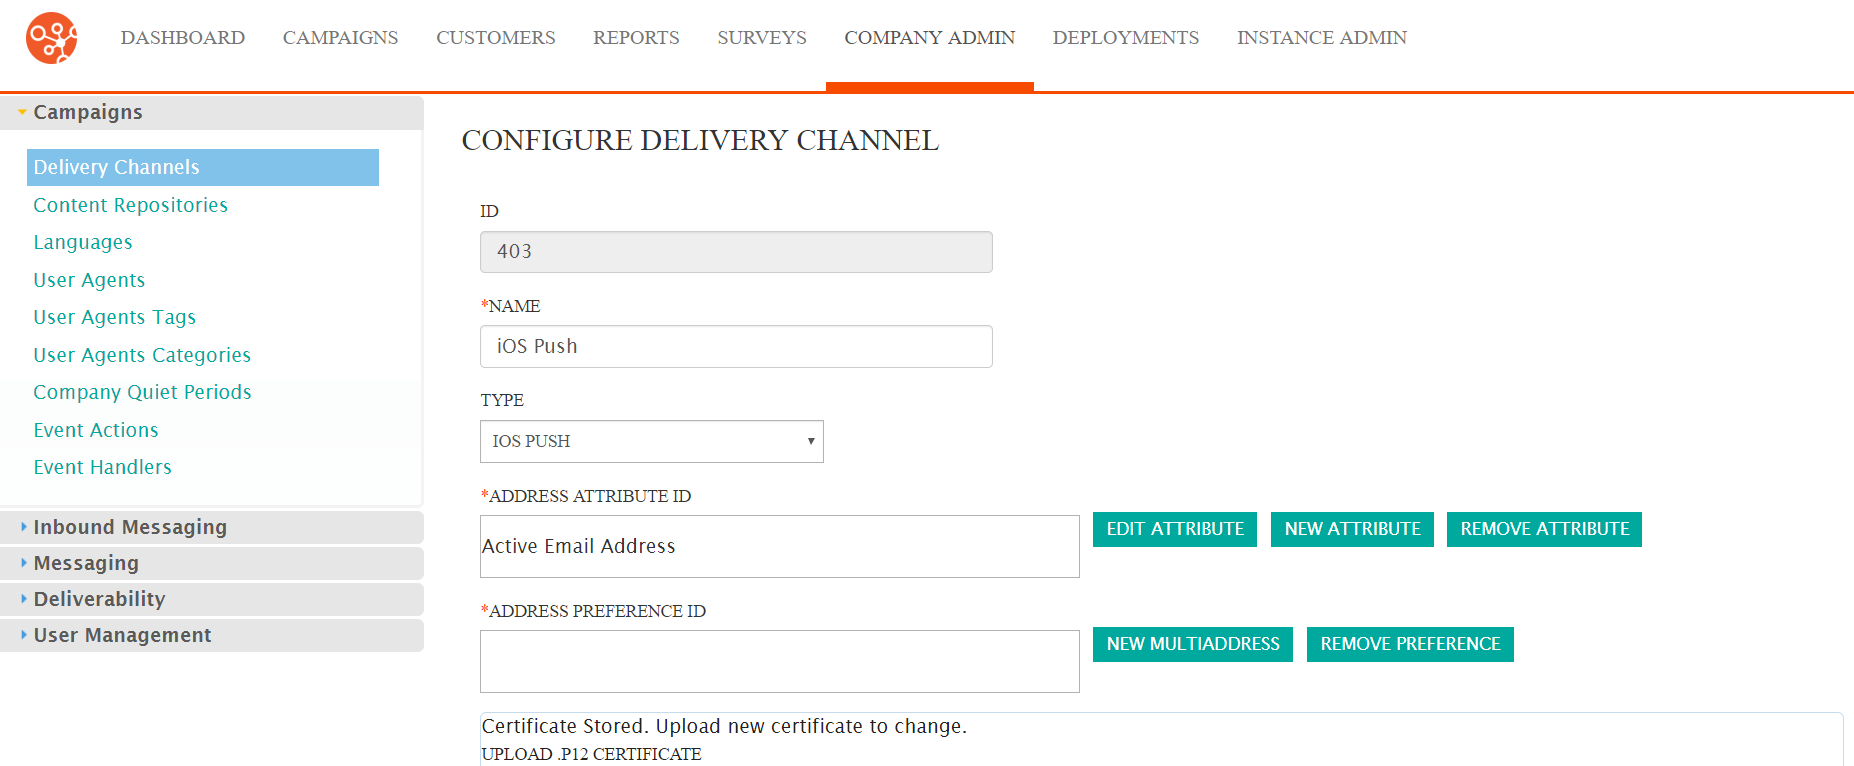Open the Dashboard menu
Image resolution: width=1854 pixels, height=766 pixels.
pos(183,38)
